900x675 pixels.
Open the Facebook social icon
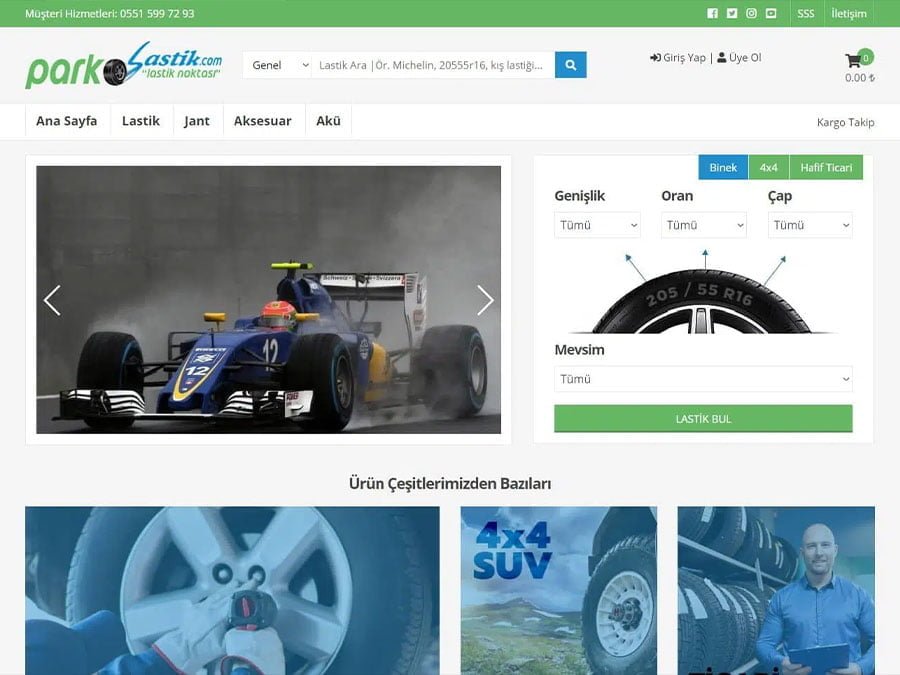(712, 13)
